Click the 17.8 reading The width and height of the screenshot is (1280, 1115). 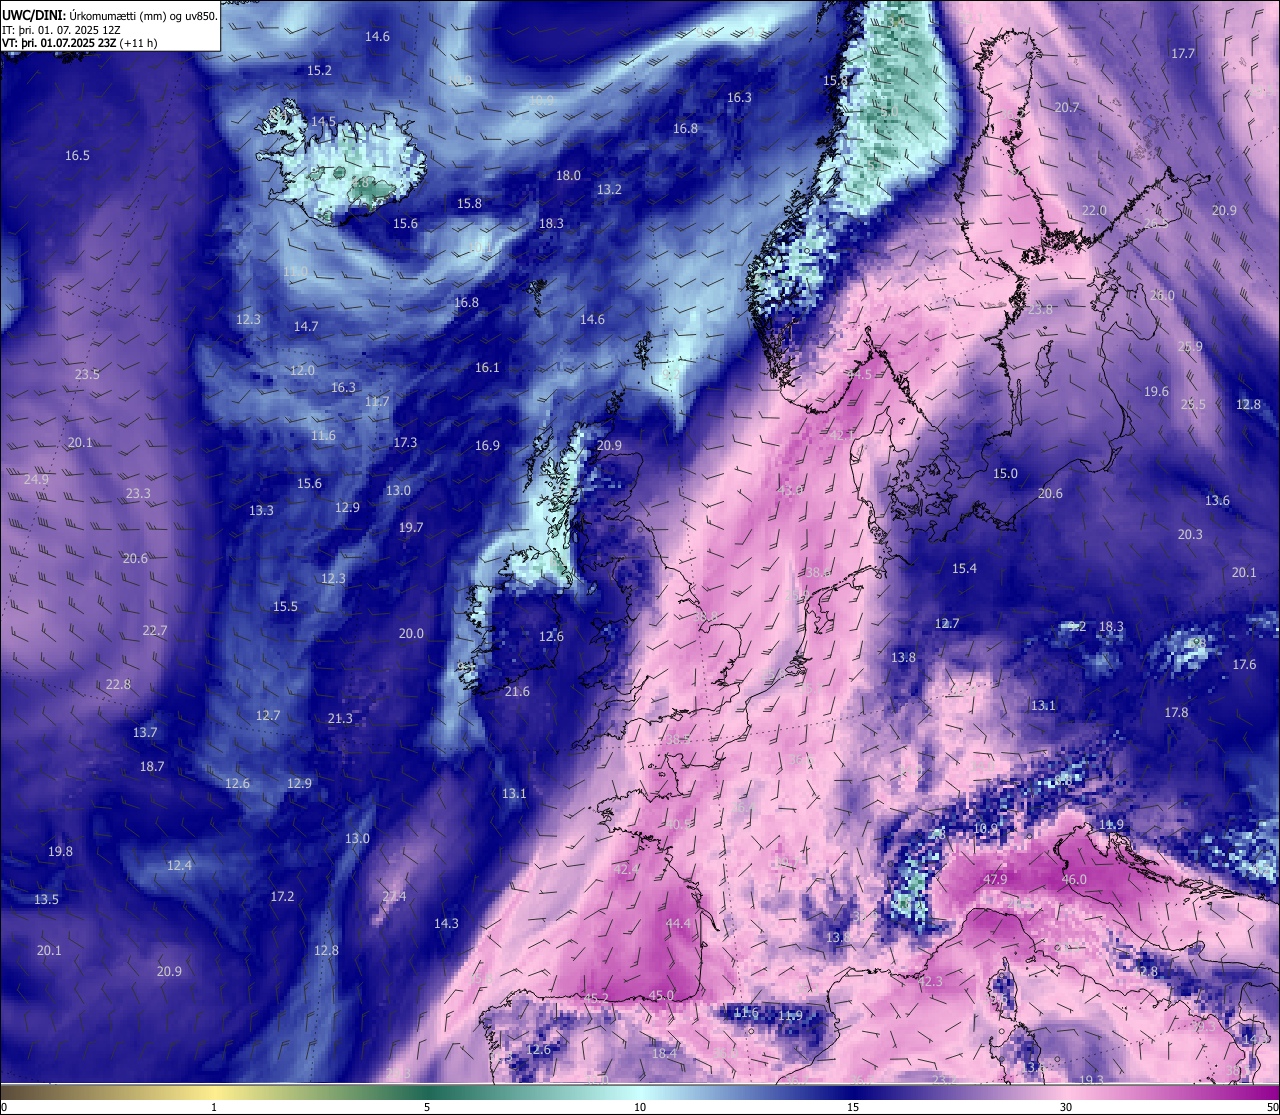[x=1176, y=713]
